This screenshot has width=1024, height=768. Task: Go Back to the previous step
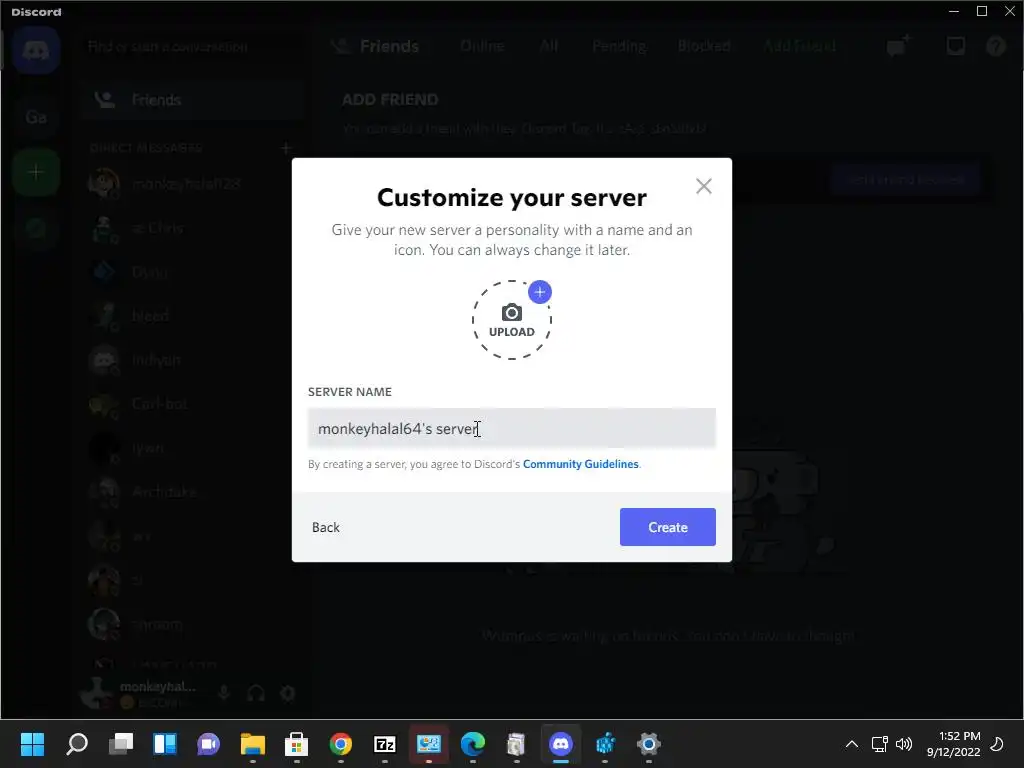click(325, 527)
